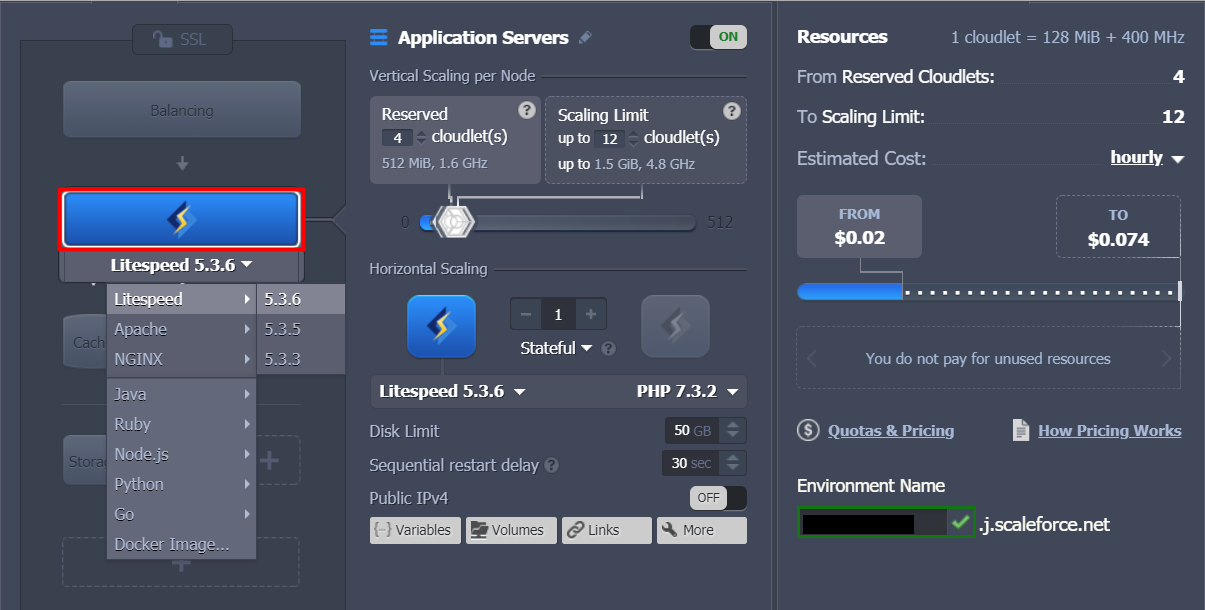This screenshot has height=610, width=1205.
Task: Open the PHP 7.3.2 version dropdown
Action: pos(688,392)
